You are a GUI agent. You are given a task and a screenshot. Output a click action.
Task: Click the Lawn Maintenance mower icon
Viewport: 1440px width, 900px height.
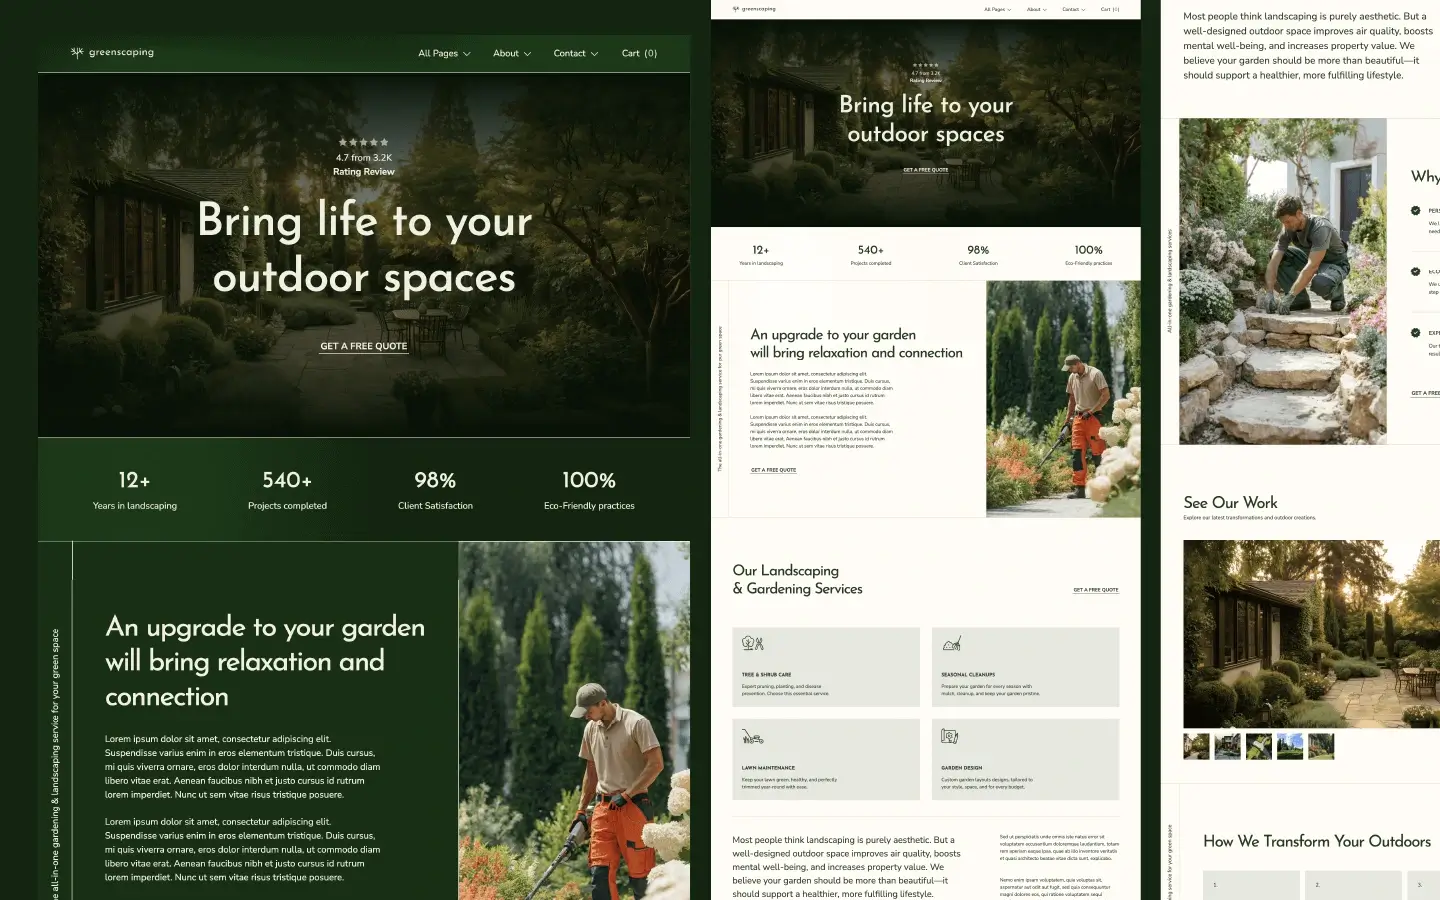click(x=753, y=737)
